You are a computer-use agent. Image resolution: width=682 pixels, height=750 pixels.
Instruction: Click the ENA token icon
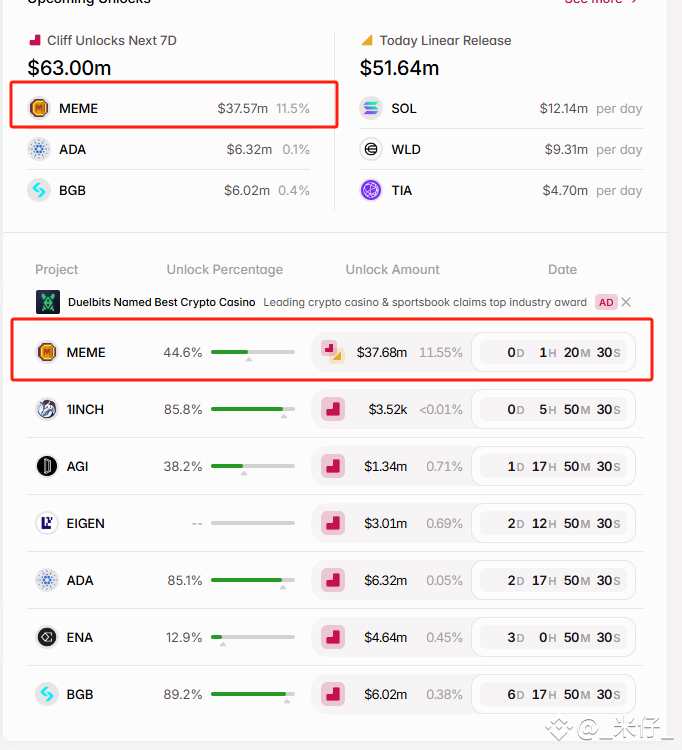tap(47, 637)
